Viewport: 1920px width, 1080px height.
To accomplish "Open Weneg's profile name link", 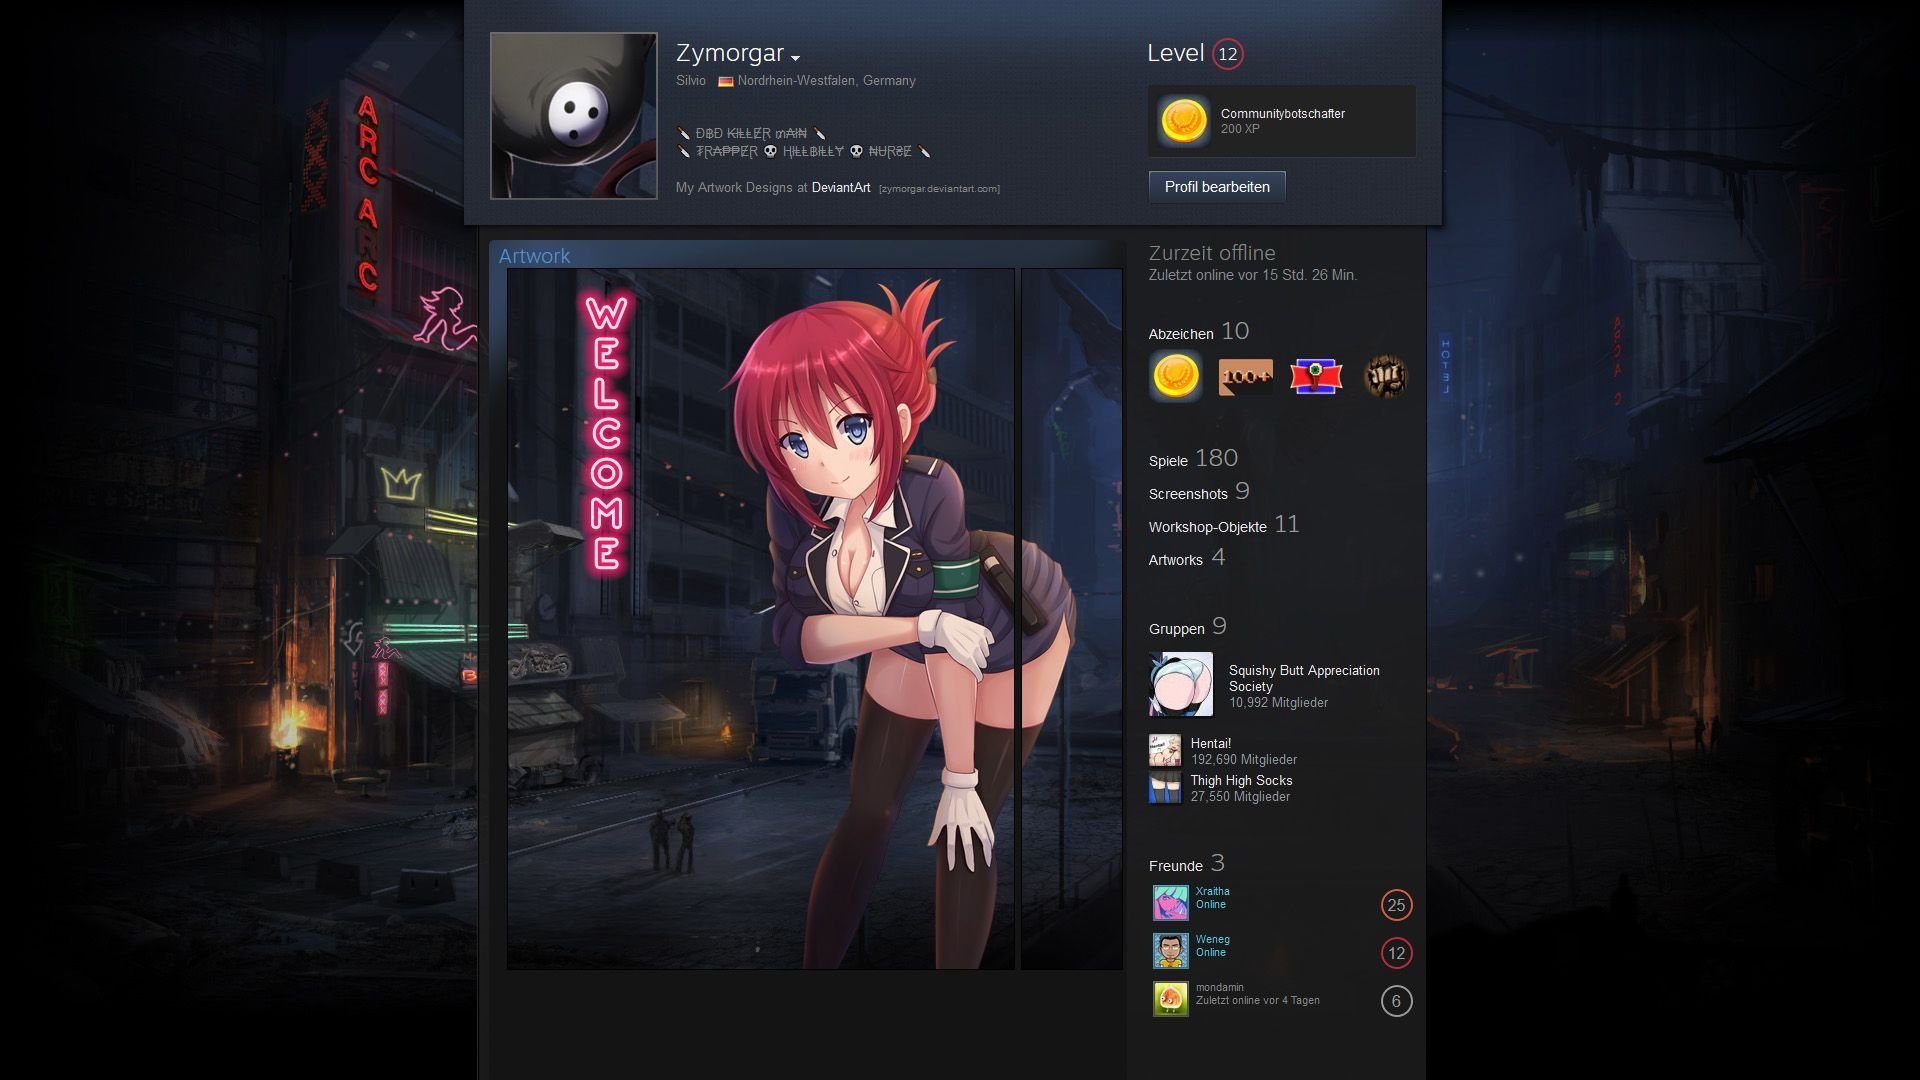I will [1212, 940].
